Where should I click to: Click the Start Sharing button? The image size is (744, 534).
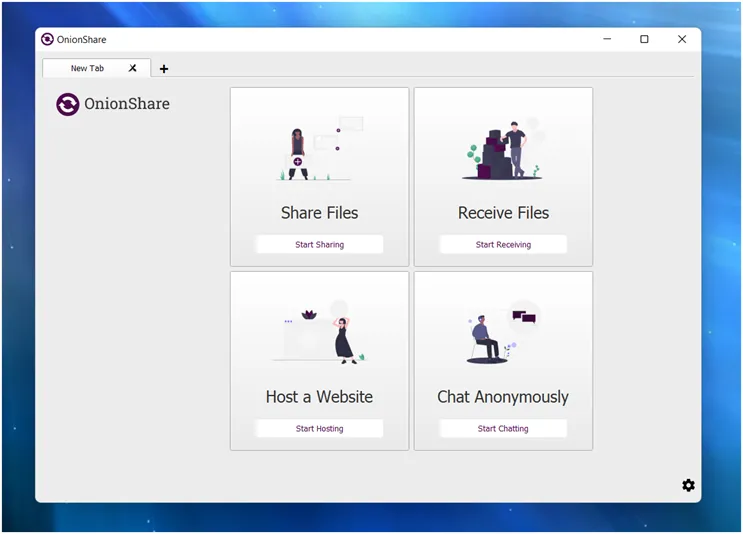[319, 244]
